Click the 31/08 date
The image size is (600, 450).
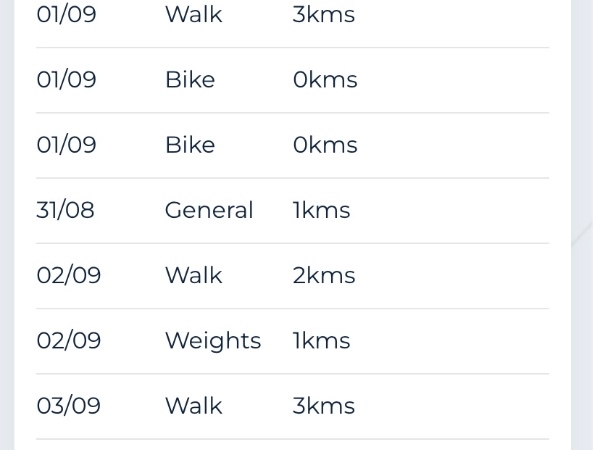pyautogui.click(x=65, y=211)
